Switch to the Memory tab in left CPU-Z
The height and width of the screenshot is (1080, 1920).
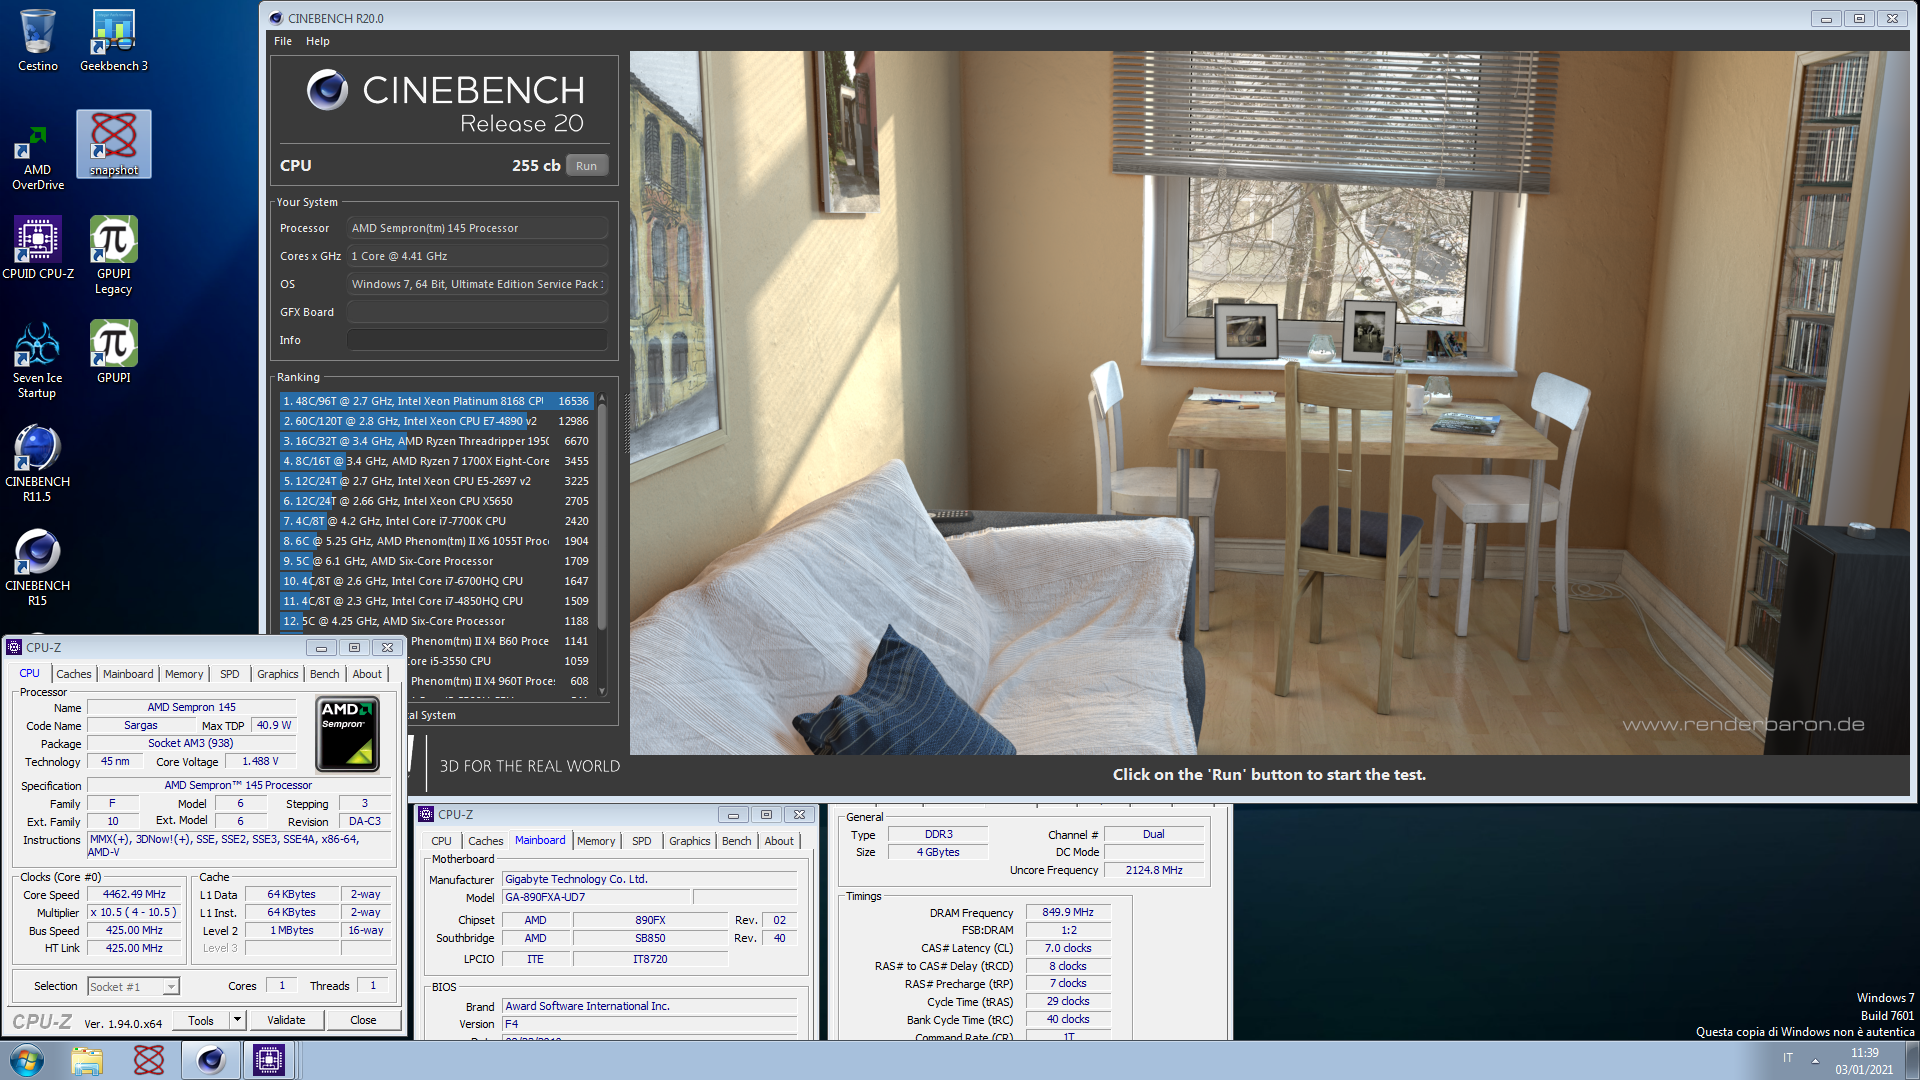[x=184, y=674]
